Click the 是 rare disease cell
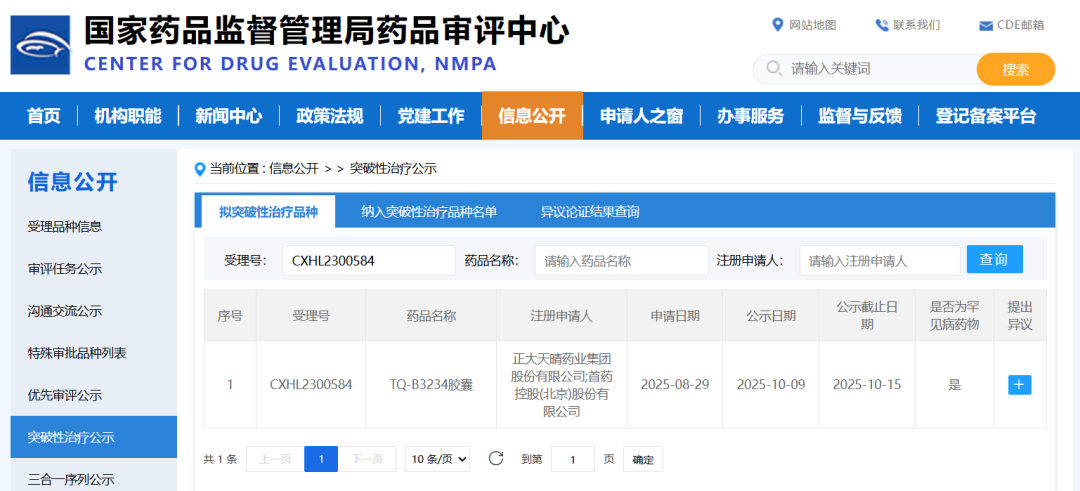 (x=954, y=384)
